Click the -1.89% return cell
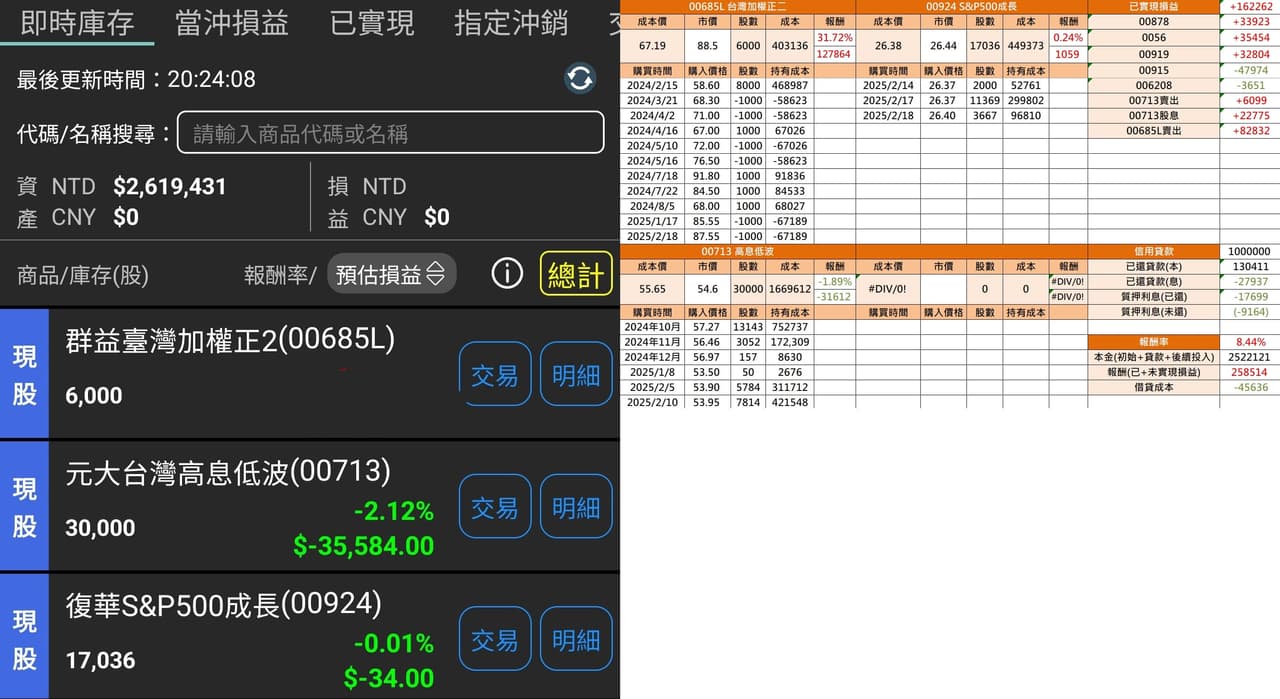Viewport: 1280px width, 699px height. click(x=834, y=281)
